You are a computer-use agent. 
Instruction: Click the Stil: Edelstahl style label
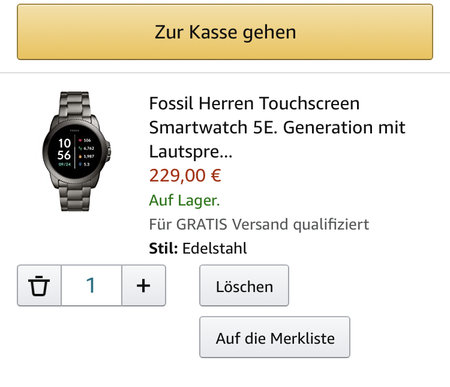[198, 248]
